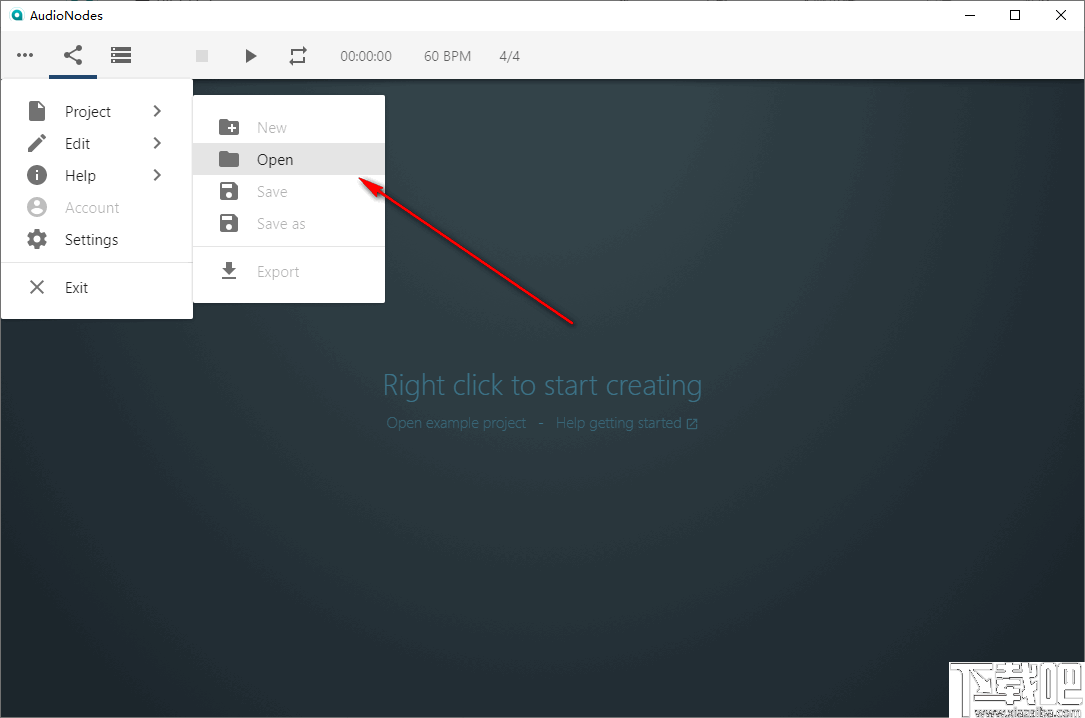Open the three-dots main menu button
The width and height of the screenshot is (1085, 718).
click(x=25, y=55)
